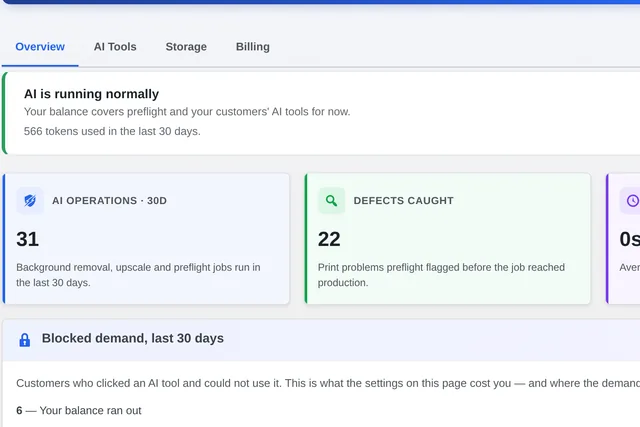The image size is (640, 427).
Task: Click the AI operations count 31
Action: [27, 239]
